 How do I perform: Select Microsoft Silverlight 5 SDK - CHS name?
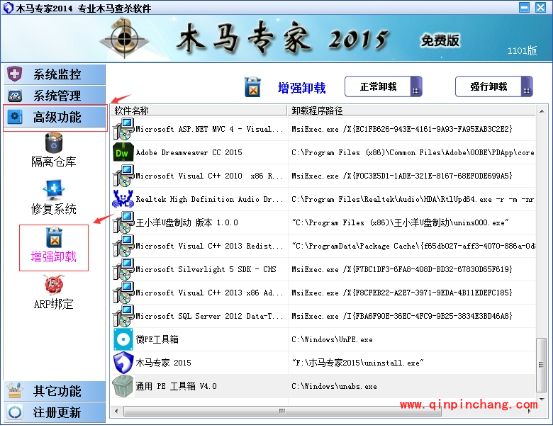click(206, 269)
